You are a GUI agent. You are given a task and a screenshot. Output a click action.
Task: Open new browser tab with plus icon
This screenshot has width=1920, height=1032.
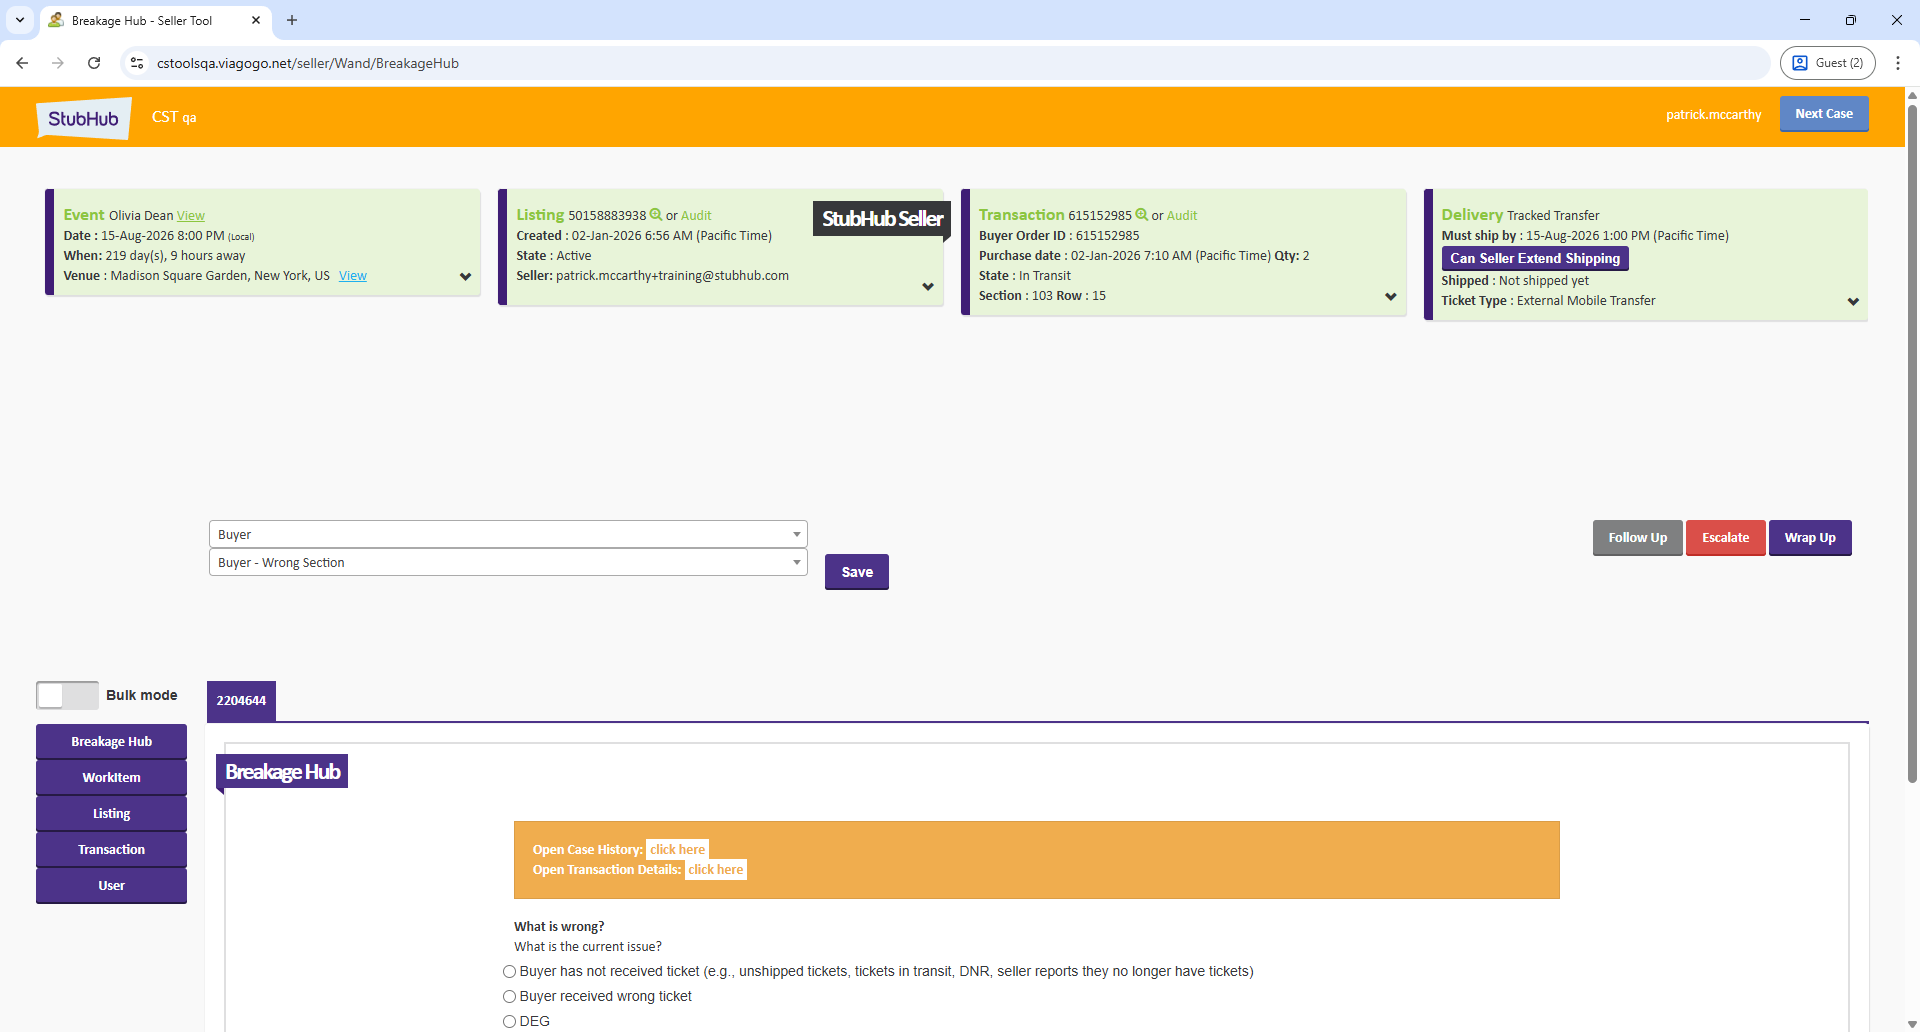[x=292, y=20]
